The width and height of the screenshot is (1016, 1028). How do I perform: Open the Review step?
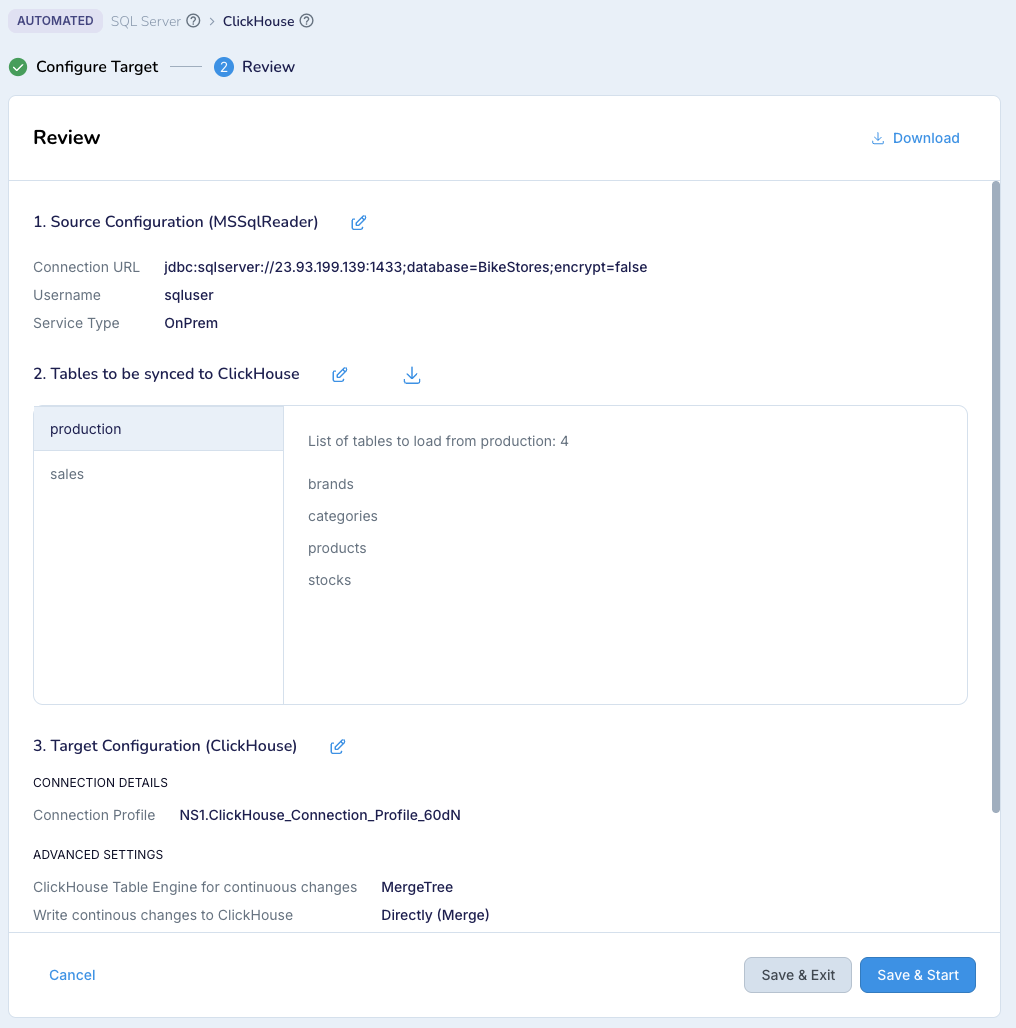[x=268, y=67]
